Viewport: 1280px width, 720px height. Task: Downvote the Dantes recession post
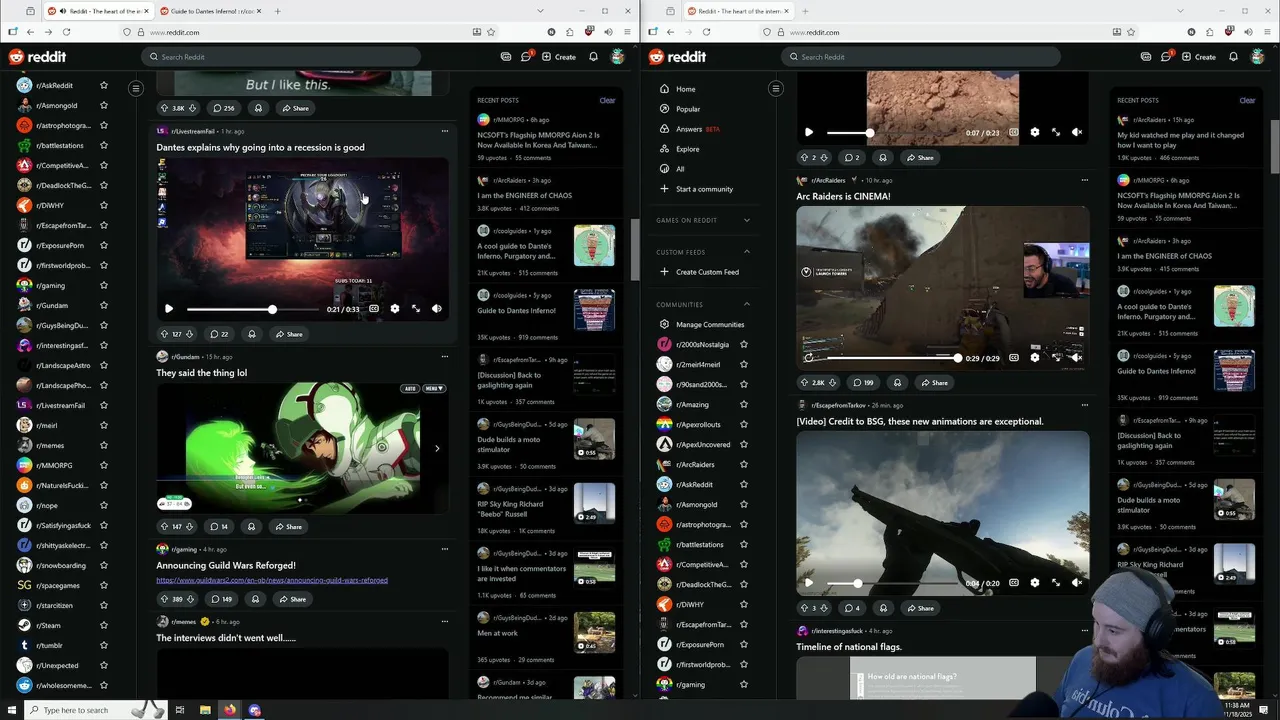[x=189, y=334]
